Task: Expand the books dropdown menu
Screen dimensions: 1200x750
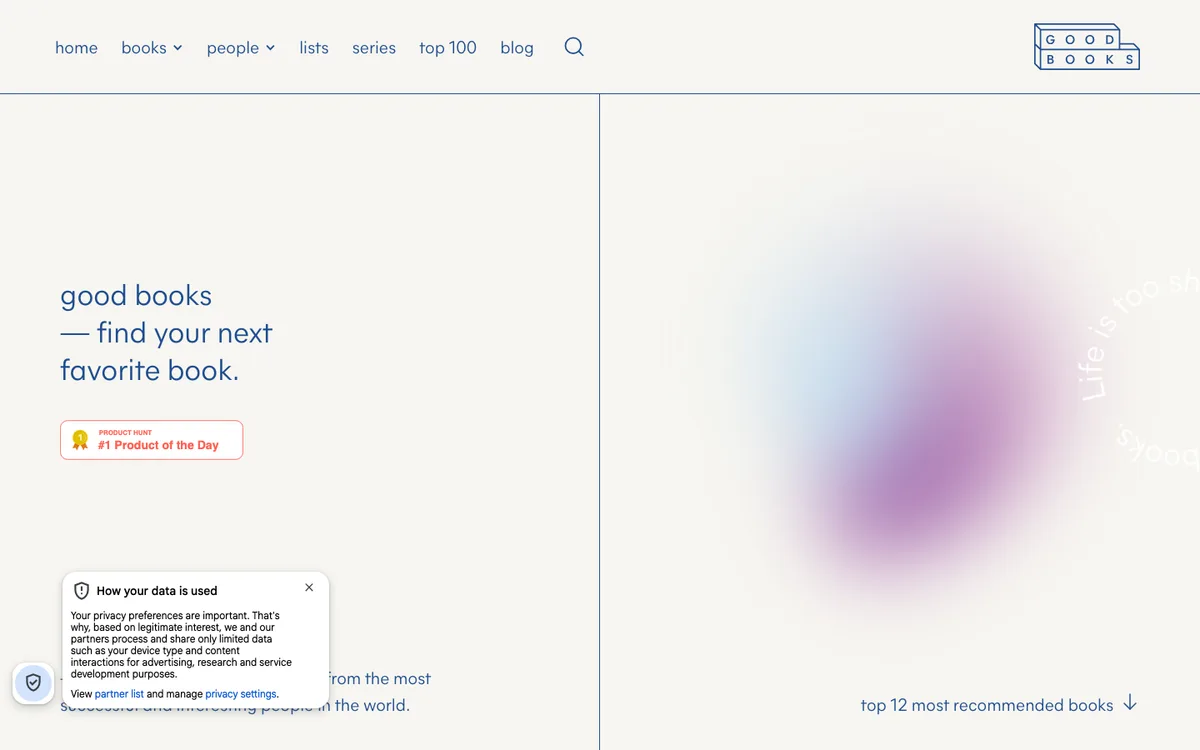Action: coord(152,48)
